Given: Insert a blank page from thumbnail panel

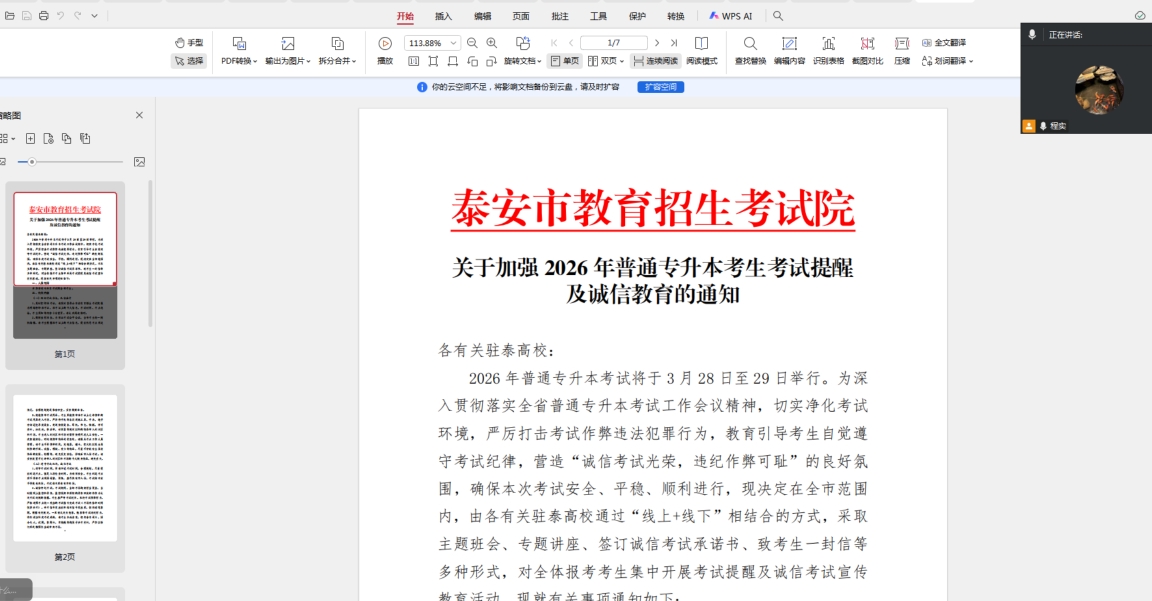Looking at the screenshot, I should click(30, 138).
